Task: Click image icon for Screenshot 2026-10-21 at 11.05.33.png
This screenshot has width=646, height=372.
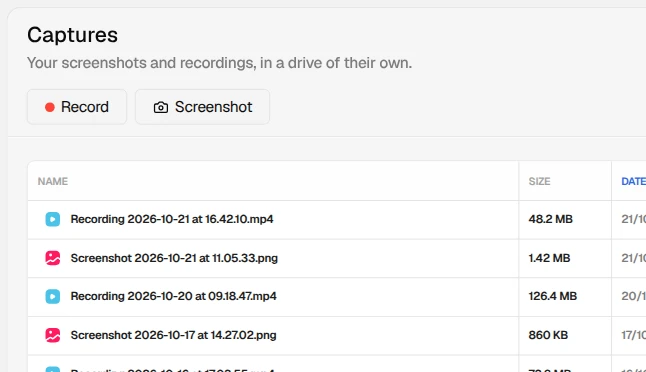Action: (53, 258)
